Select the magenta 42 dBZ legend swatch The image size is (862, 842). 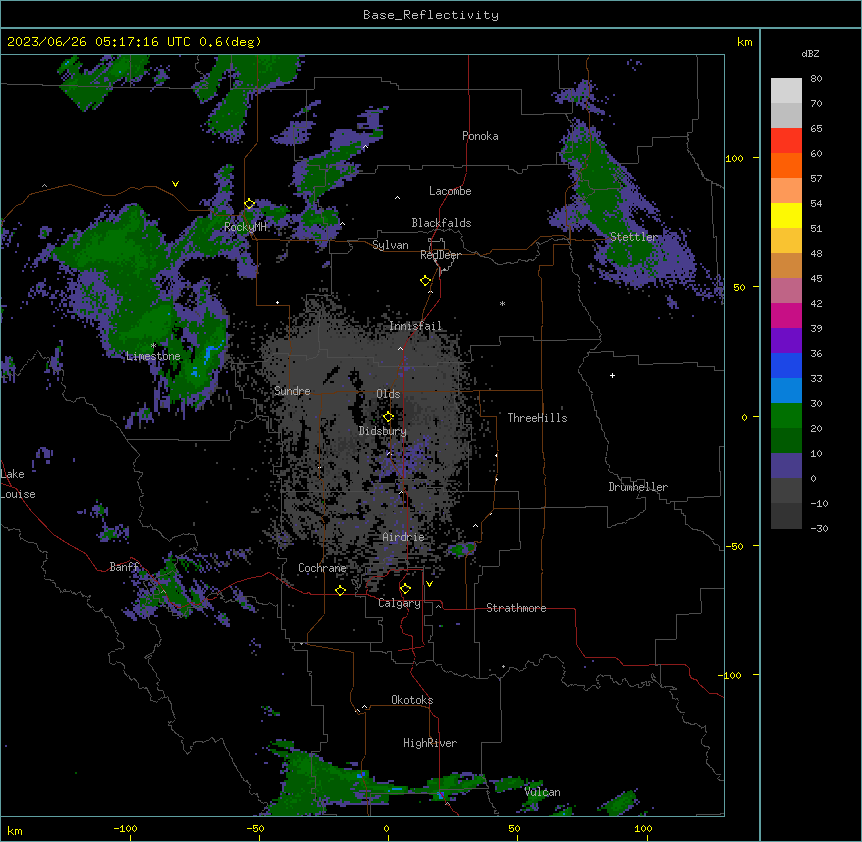[x=786, y=315]
